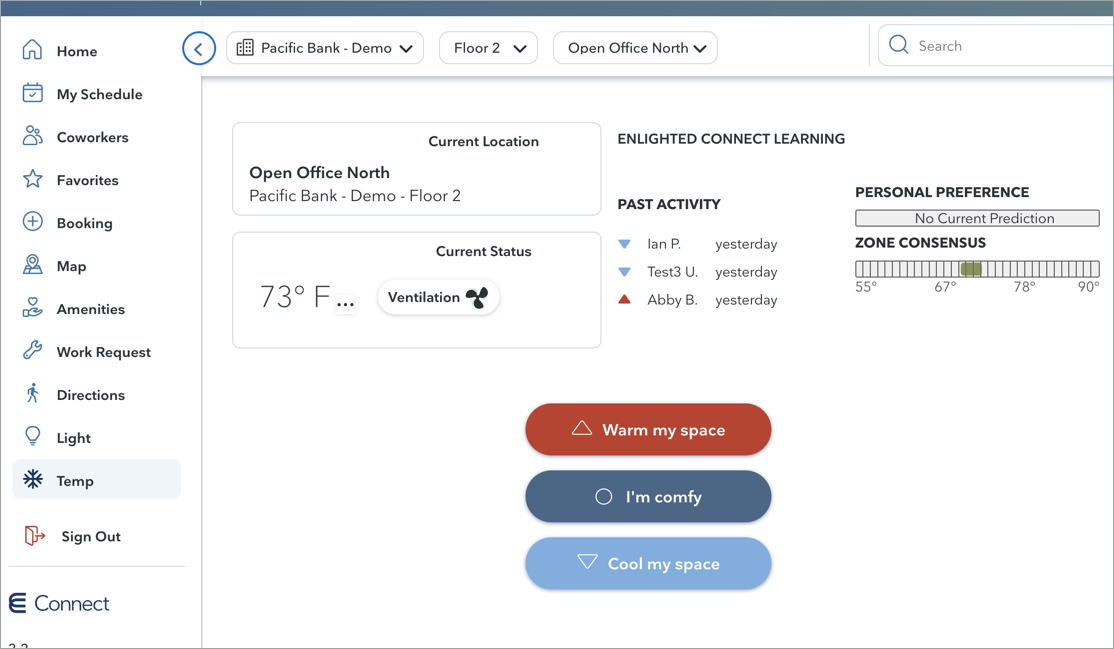Collapse the sidebar with the back arrow
The image size is (1114, 649).
(x=199, y=48)
